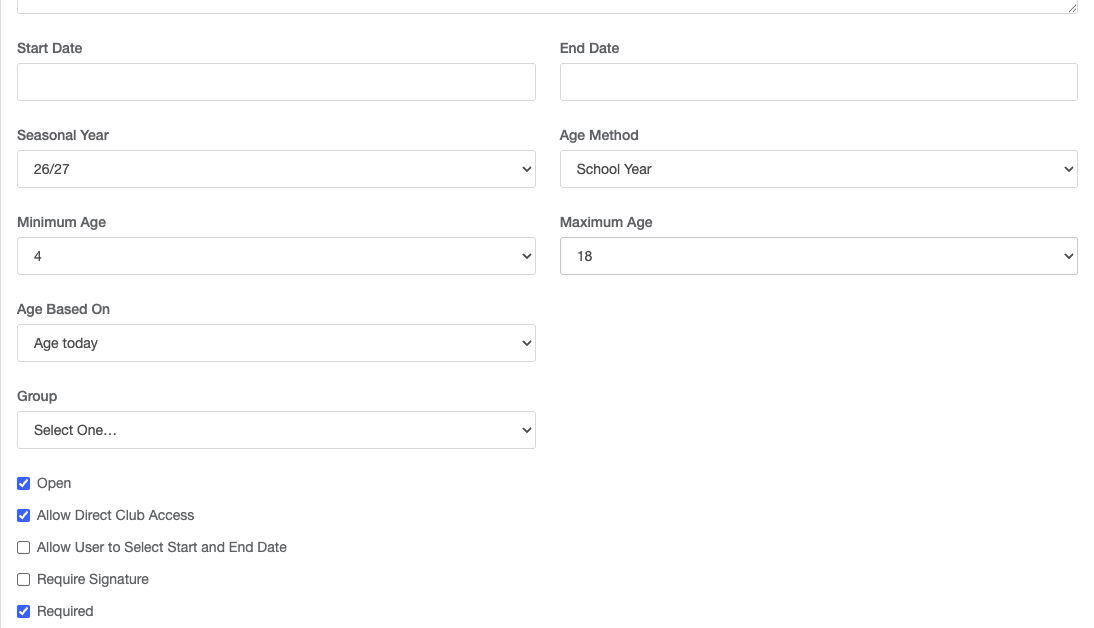1094x628 pixels.
Task: Click the 'Age Method' field label
Action: pyautogui.click(x=599, y=135)
